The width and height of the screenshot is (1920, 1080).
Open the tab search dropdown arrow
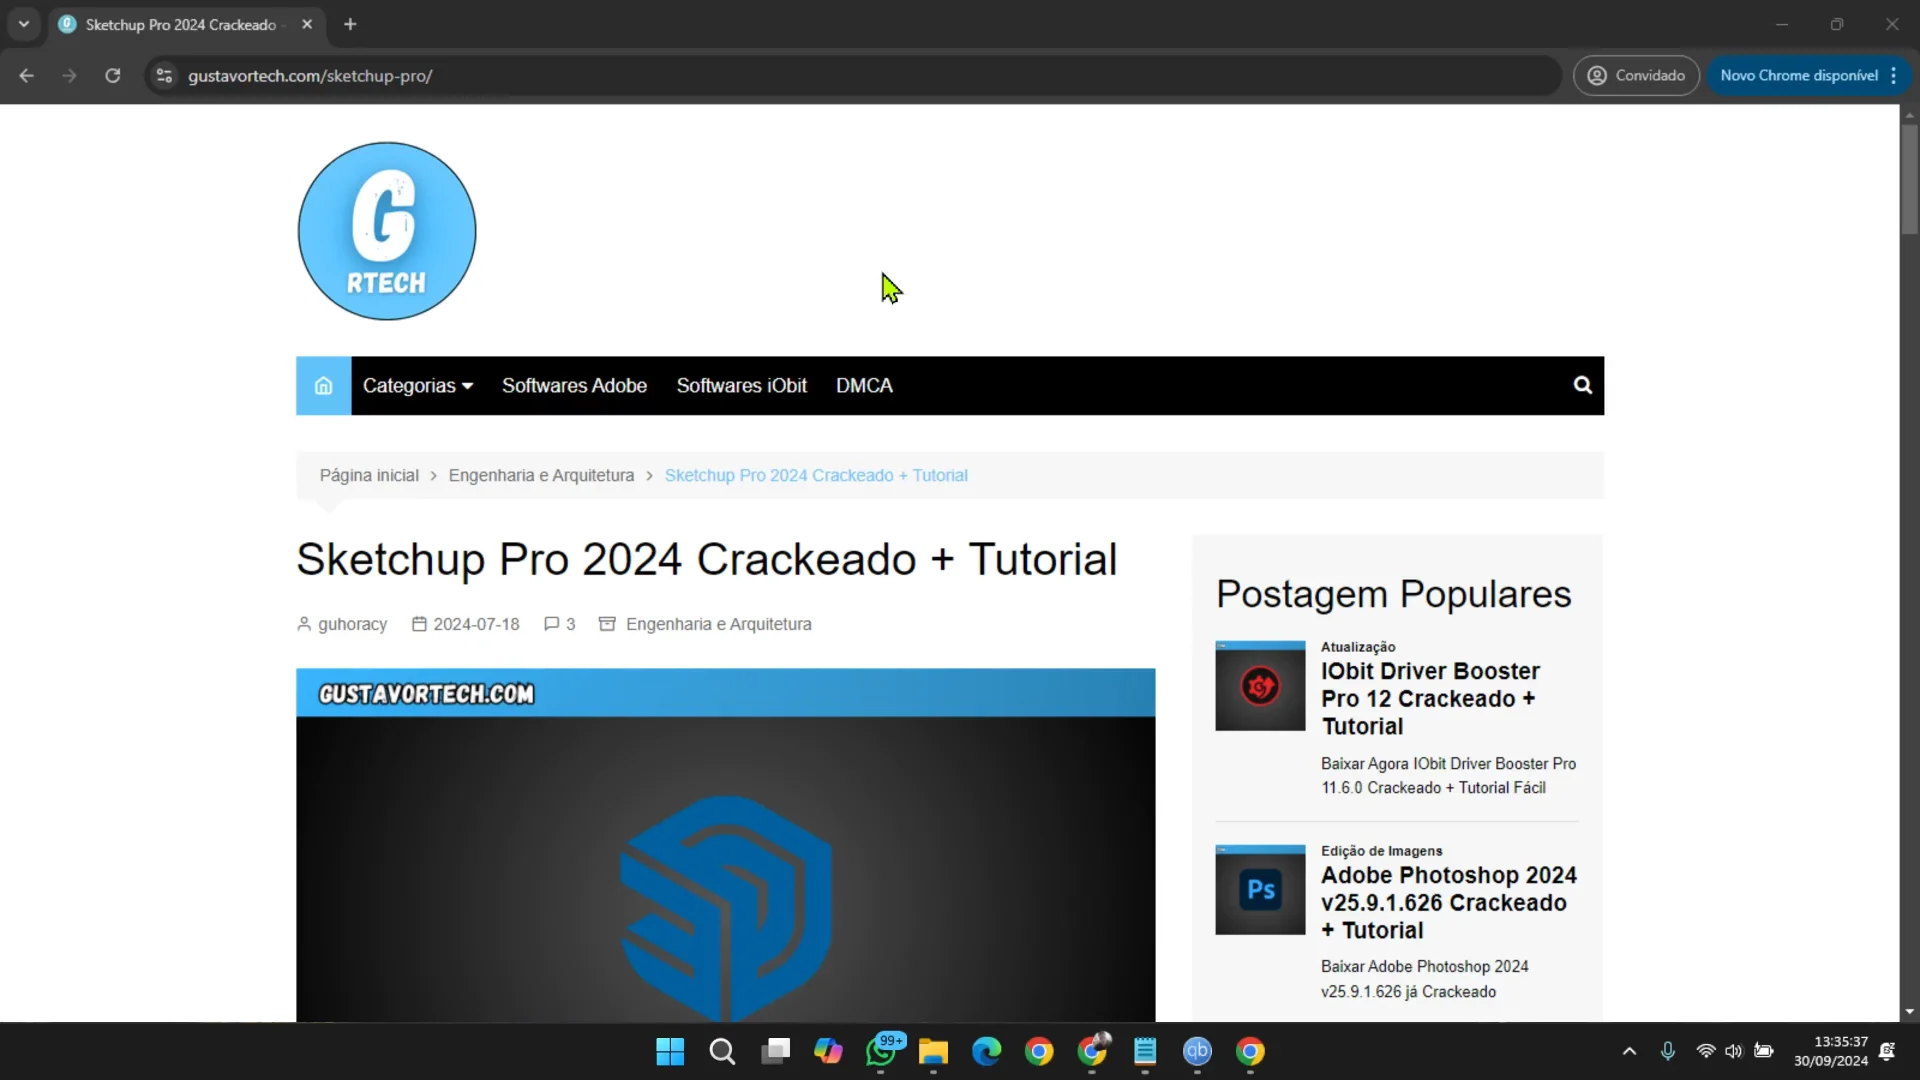(x=24, y=24)
